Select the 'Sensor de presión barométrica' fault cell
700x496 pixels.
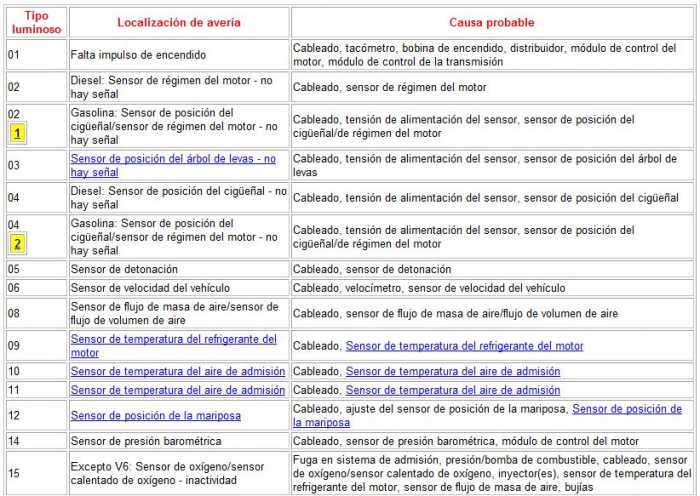(143, 441)
